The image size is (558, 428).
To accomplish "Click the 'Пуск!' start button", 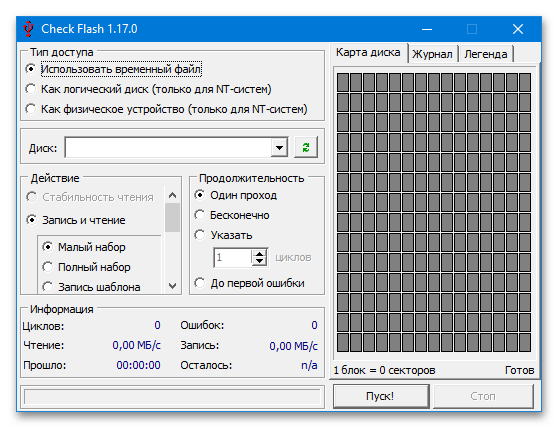I will click(380, 396).
